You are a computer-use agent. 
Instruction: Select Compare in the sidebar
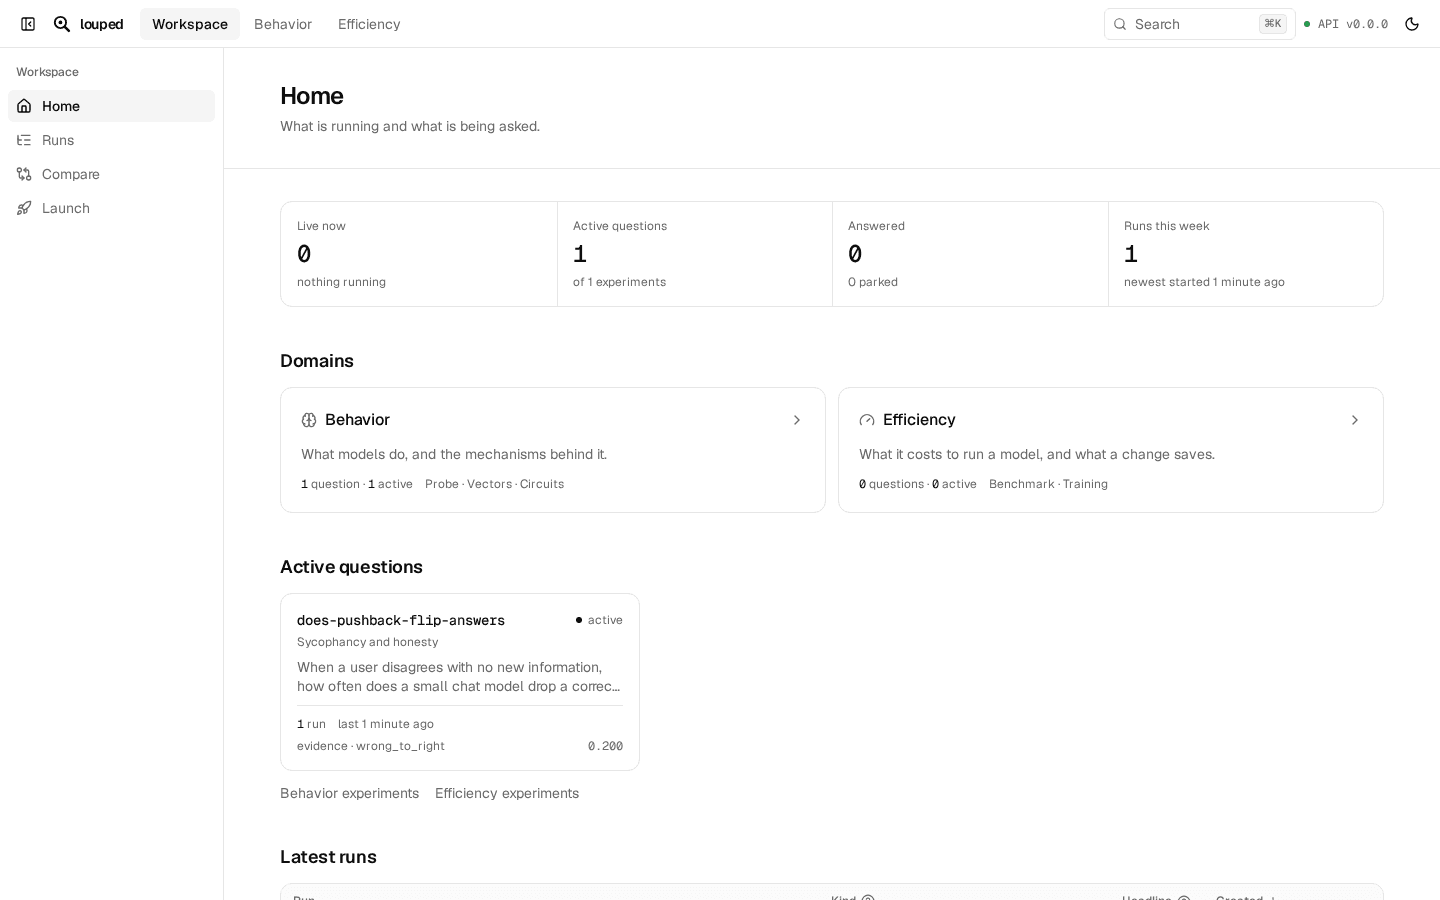111,174
